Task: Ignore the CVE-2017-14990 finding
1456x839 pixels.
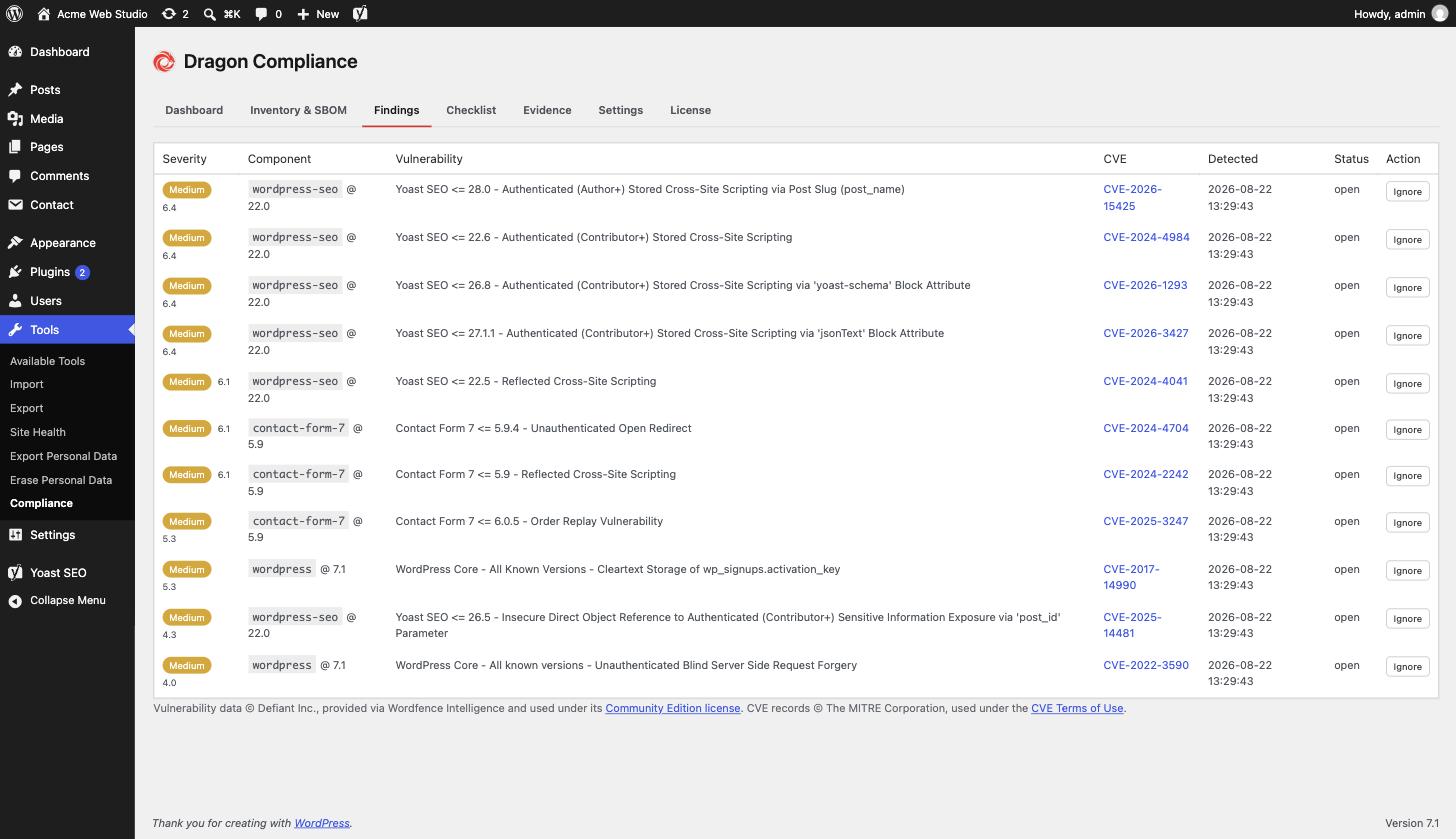Action: coord(1407,570)
